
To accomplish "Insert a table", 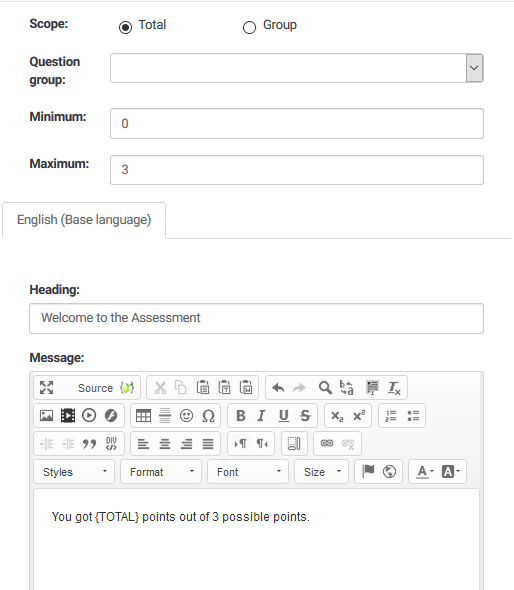I will click(143, 415).
